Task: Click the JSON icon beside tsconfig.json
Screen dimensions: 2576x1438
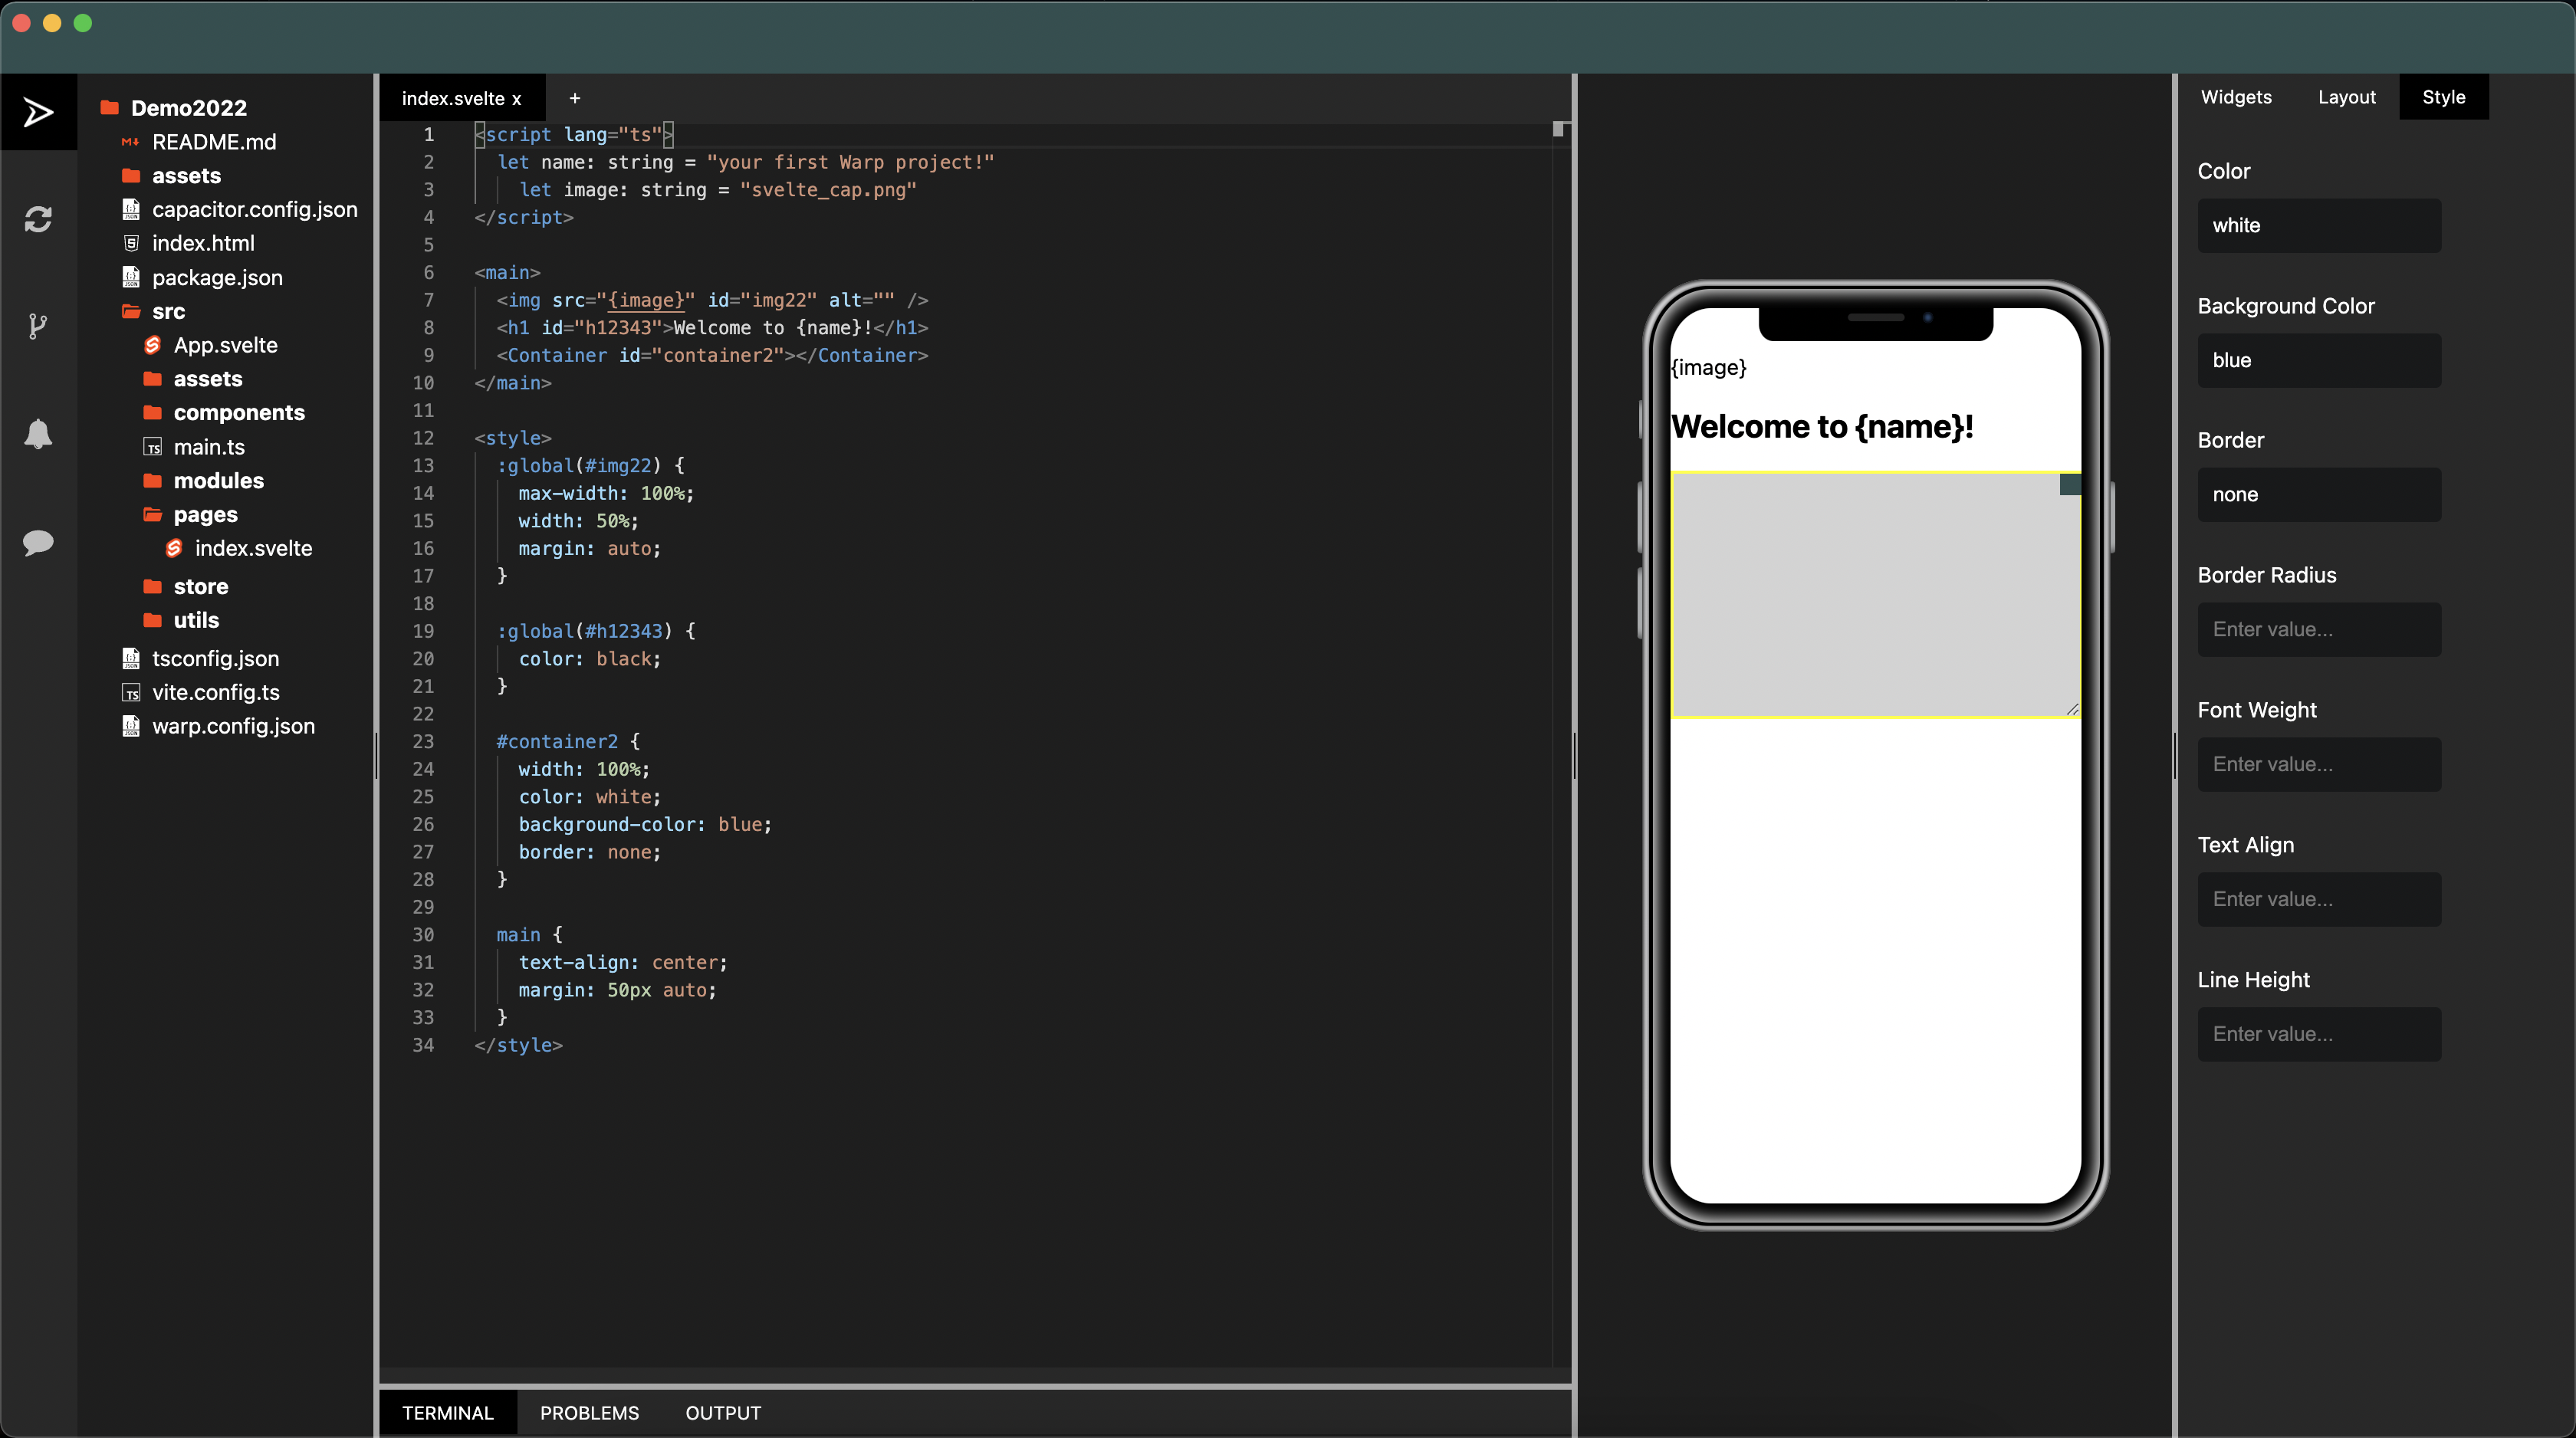Action: 130,658
